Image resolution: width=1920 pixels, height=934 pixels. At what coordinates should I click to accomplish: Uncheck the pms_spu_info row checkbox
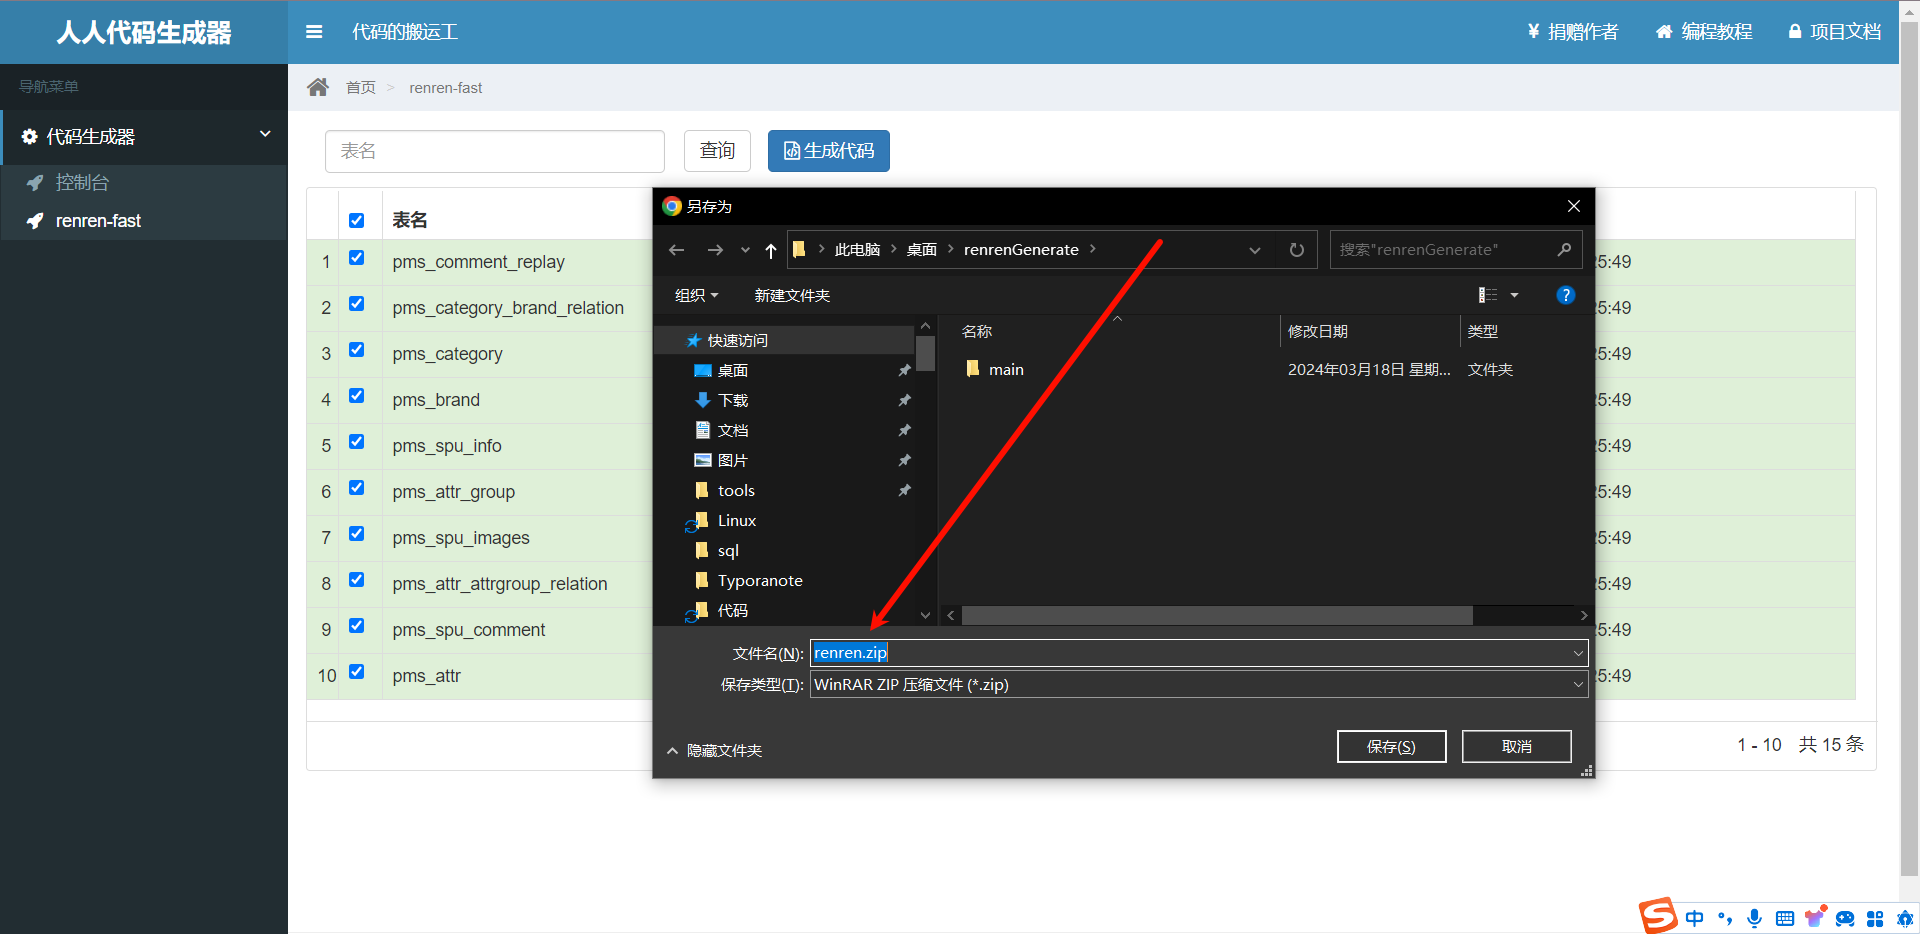(x=357, y=442)
